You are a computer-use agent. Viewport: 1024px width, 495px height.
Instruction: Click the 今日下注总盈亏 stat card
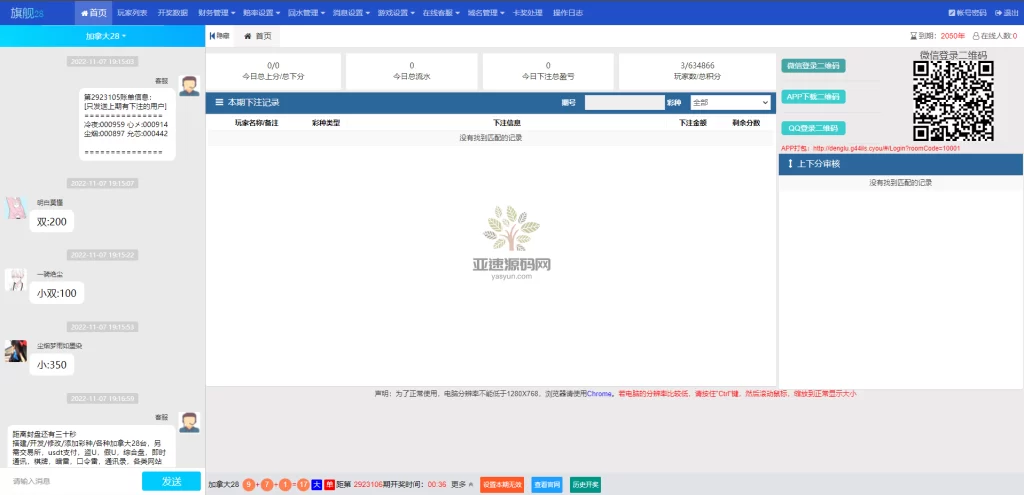548,71
